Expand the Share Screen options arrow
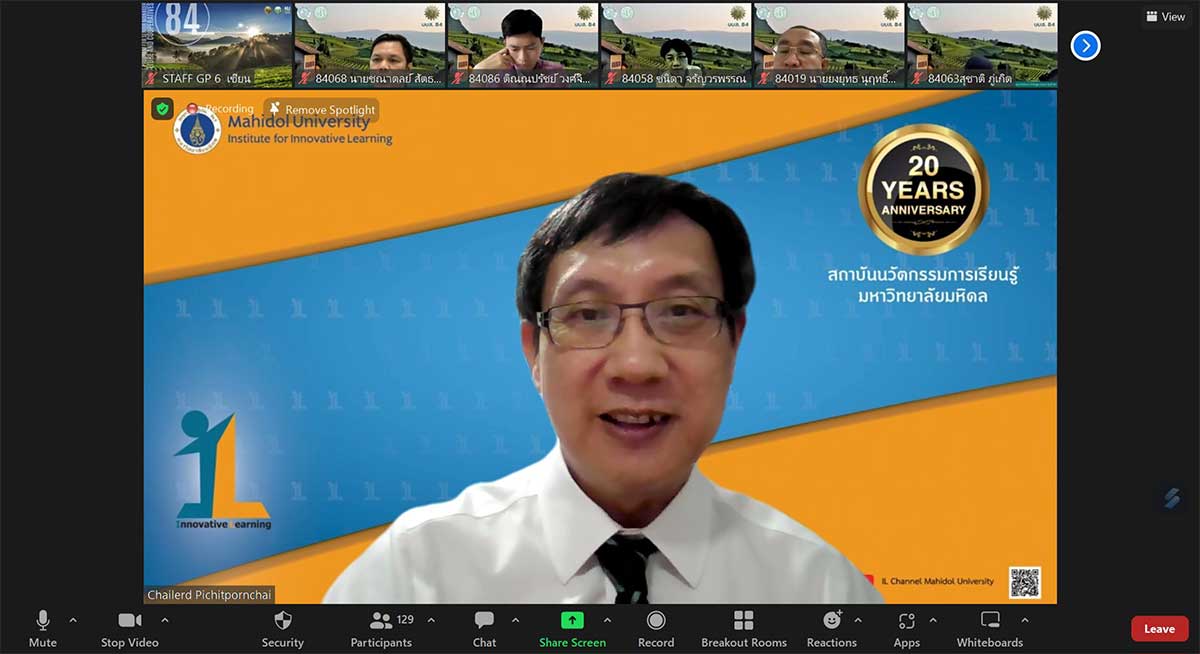 [607, 620]
